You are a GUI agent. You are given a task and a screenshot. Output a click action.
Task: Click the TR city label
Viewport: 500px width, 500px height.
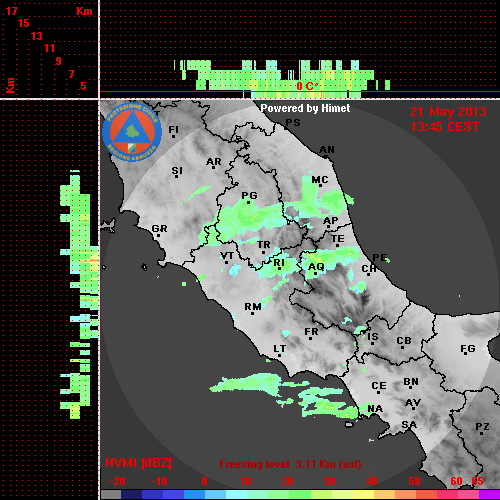coord(264,245)
